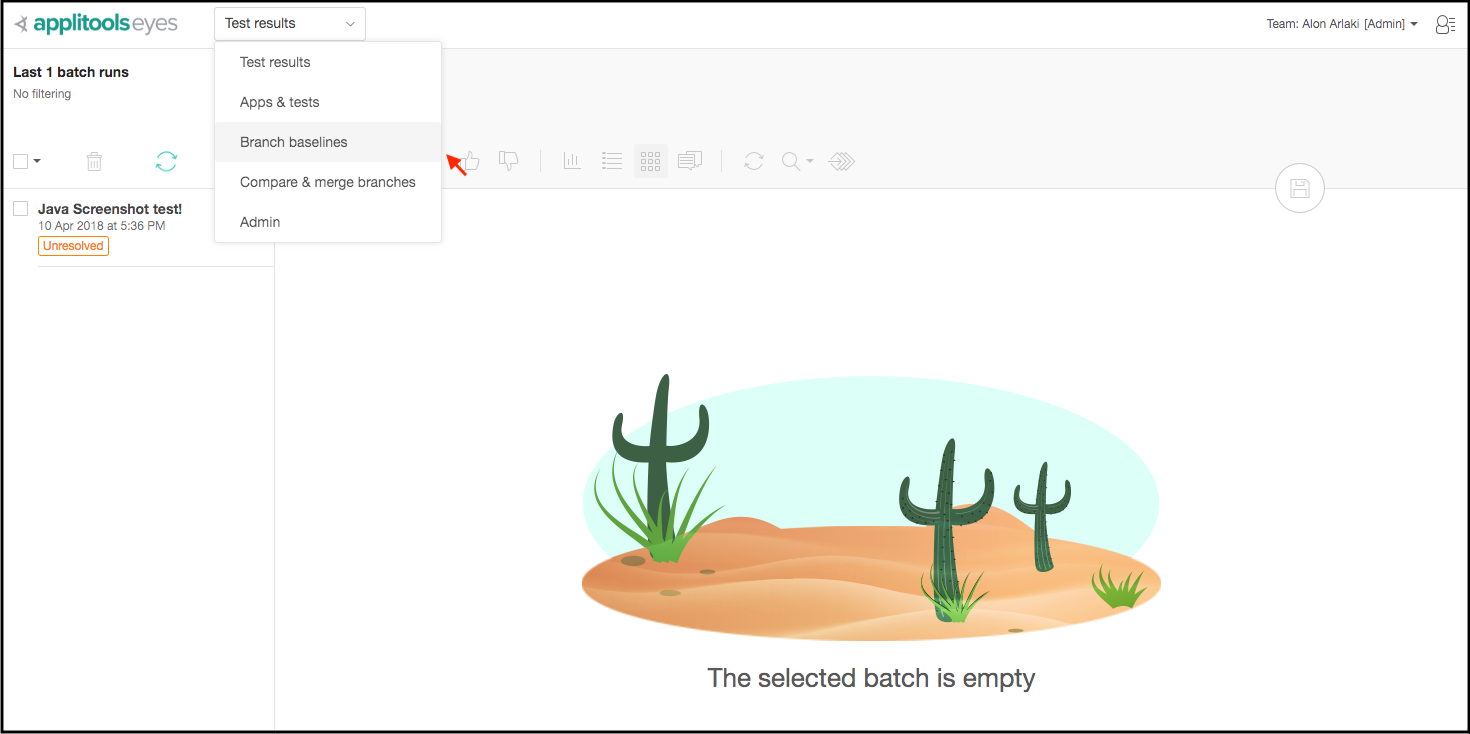
Task: Click the toolbar refresh icon beside search
Action: (754, 160)
